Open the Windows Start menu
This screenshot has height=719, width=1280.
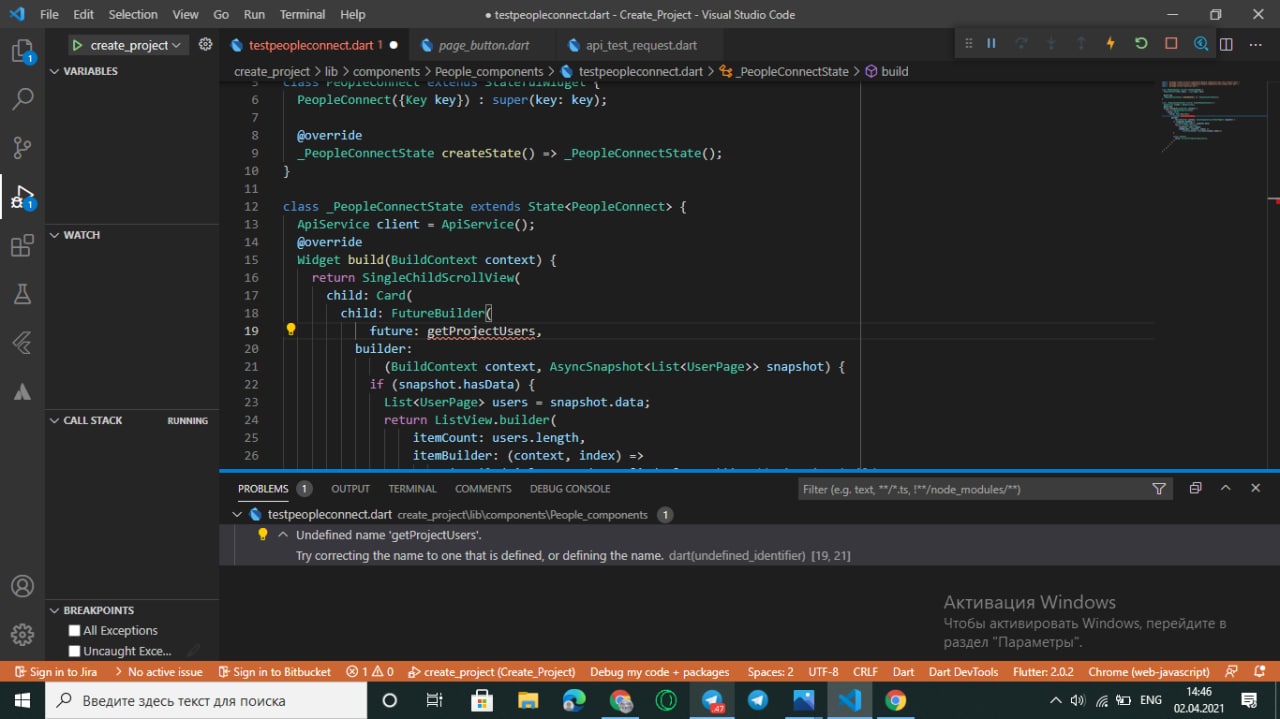(22, 700)
